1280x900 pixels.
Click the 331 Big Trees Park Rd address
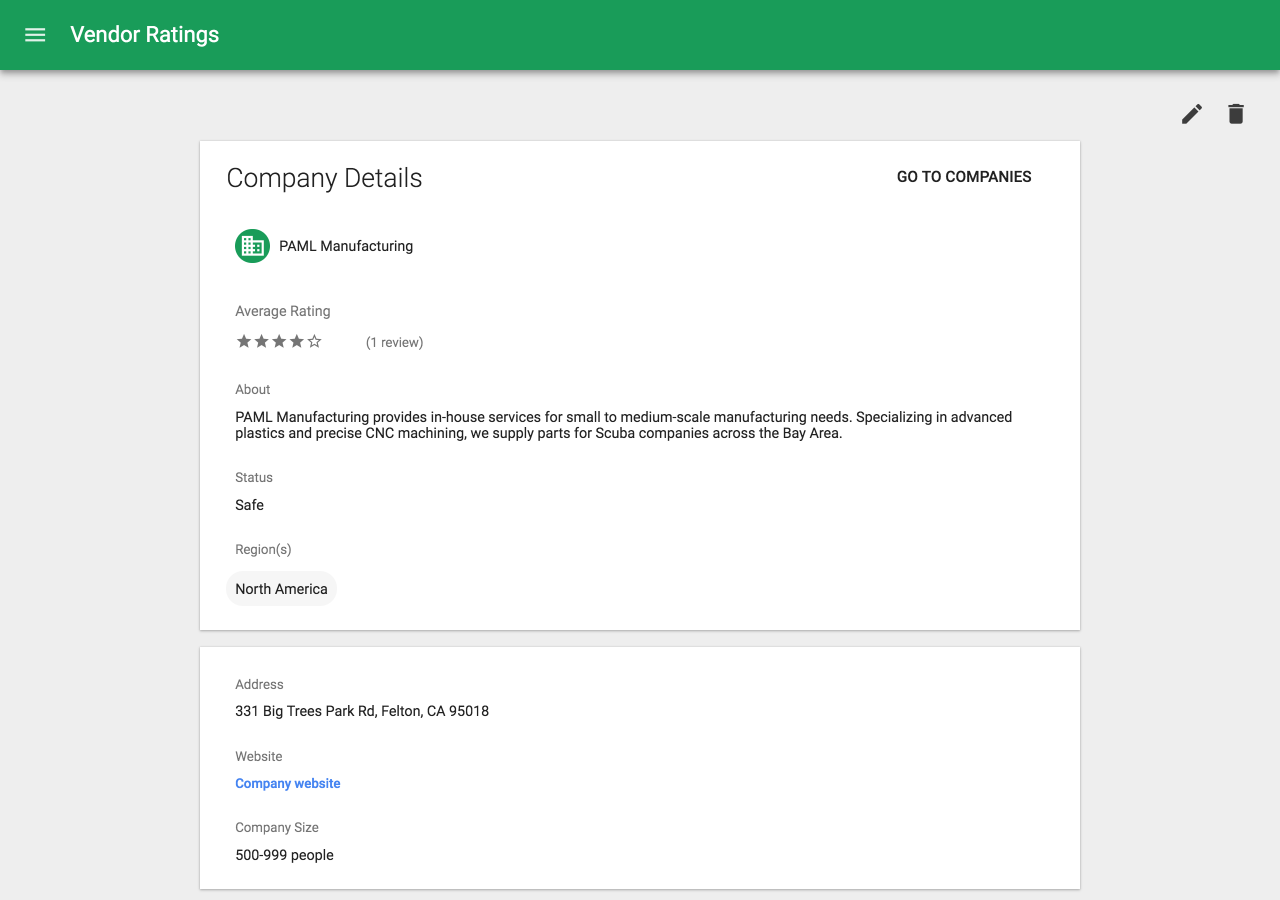[362, 712]
